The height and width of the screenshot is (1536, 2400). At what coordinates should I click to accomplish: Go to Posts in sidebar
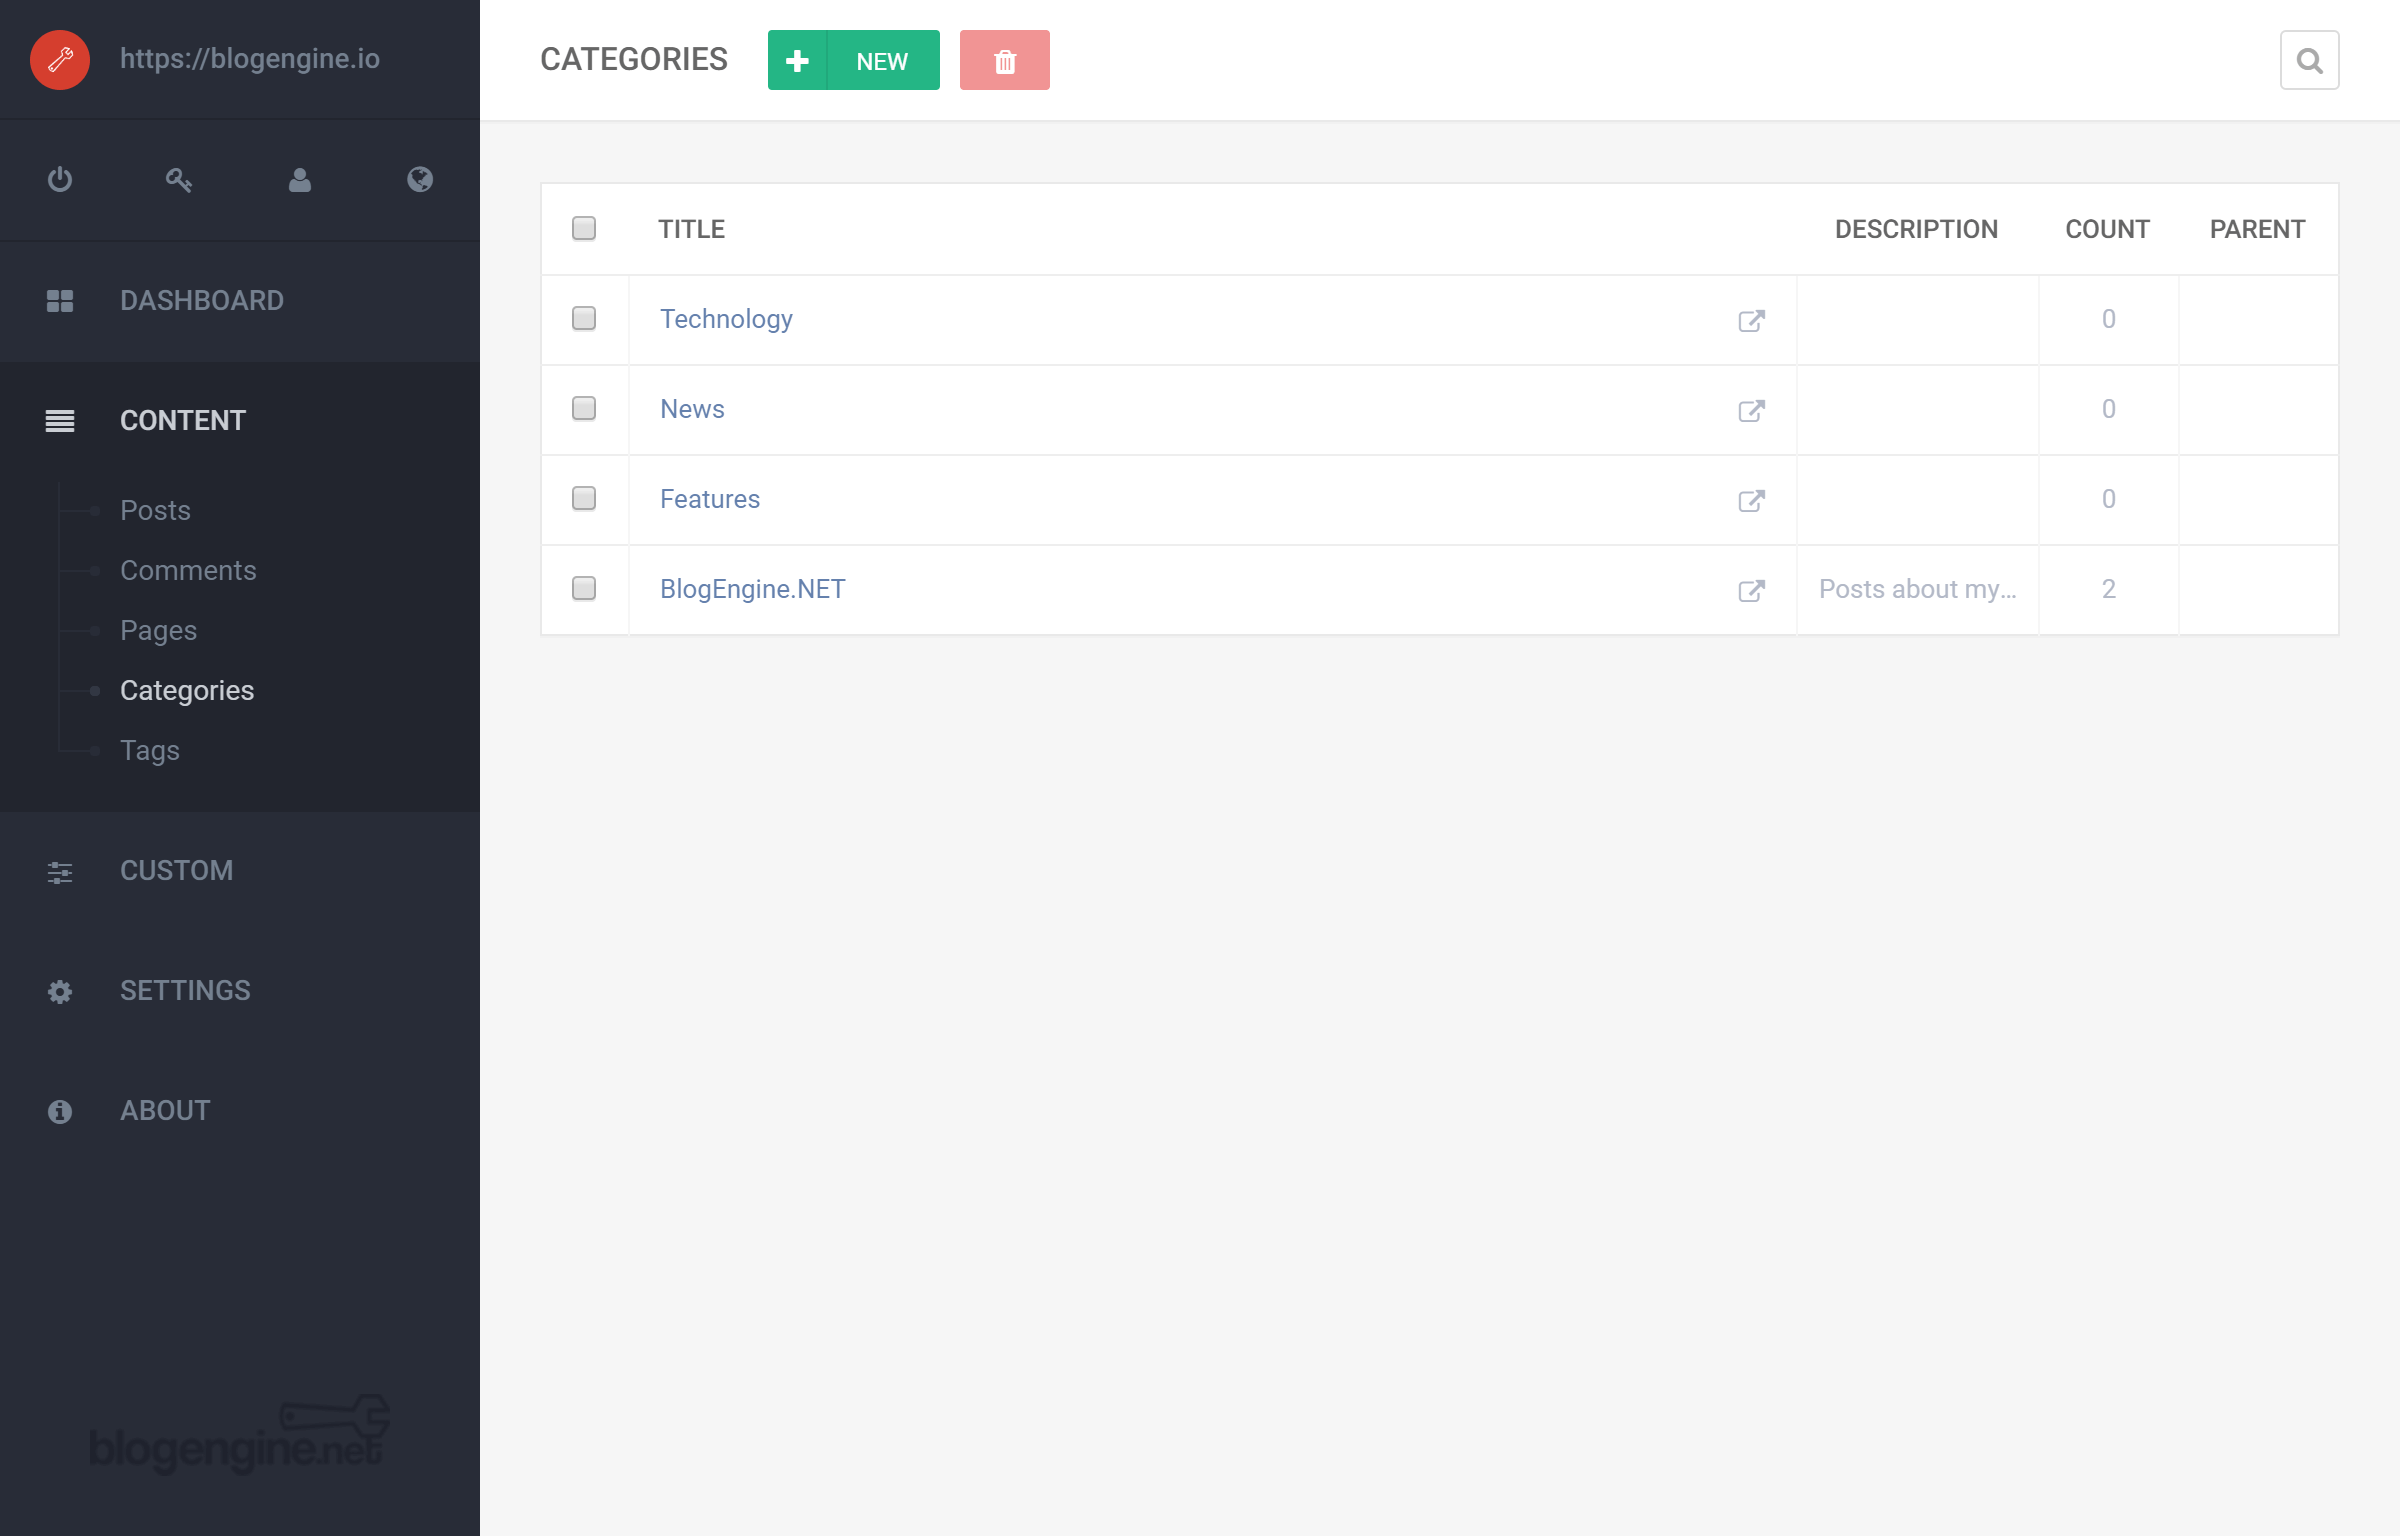(155, 510)
